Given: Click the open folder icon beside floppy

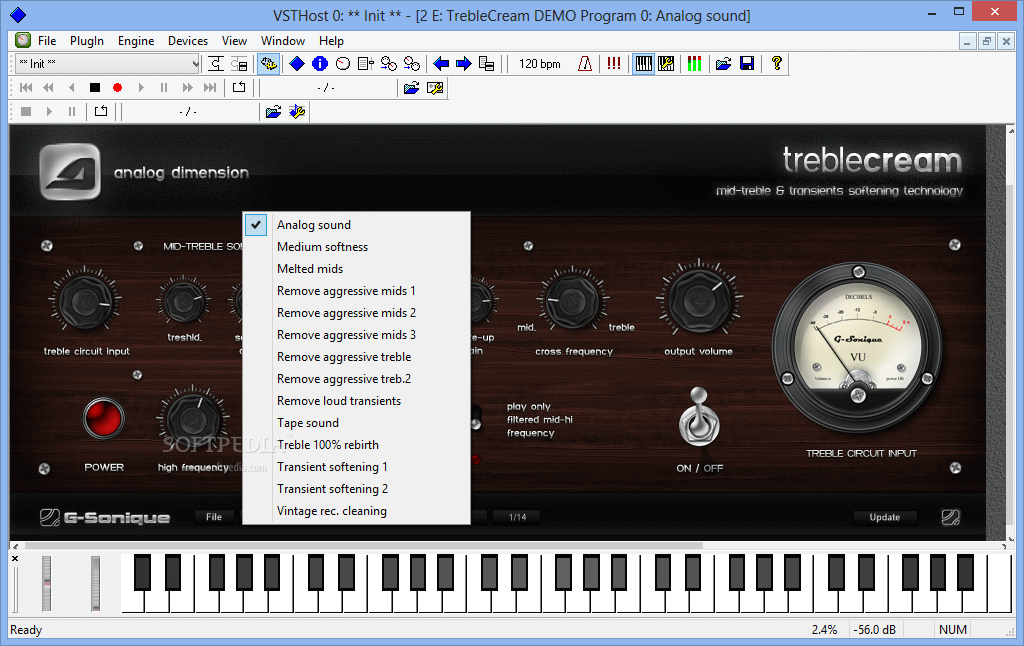Looking at the screenshot, I should pos(724,63).
